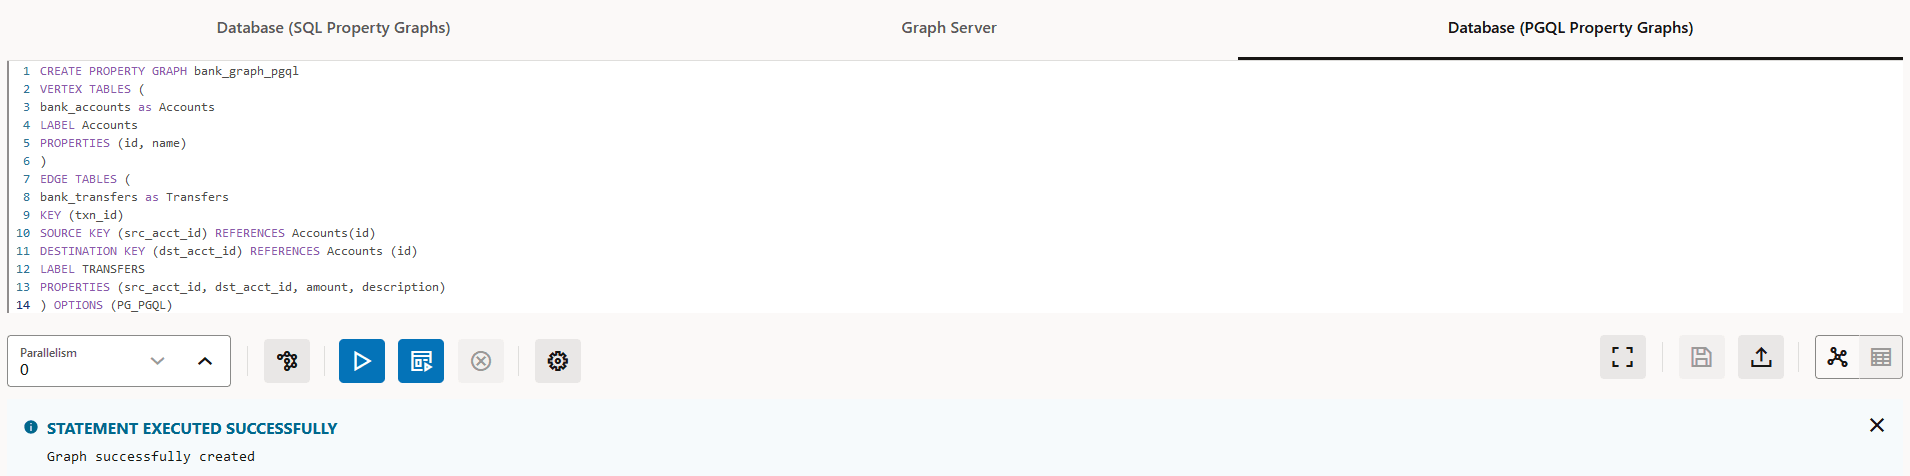Click PROPERTIES (src_acct_id...) line 13

(243, 287)
